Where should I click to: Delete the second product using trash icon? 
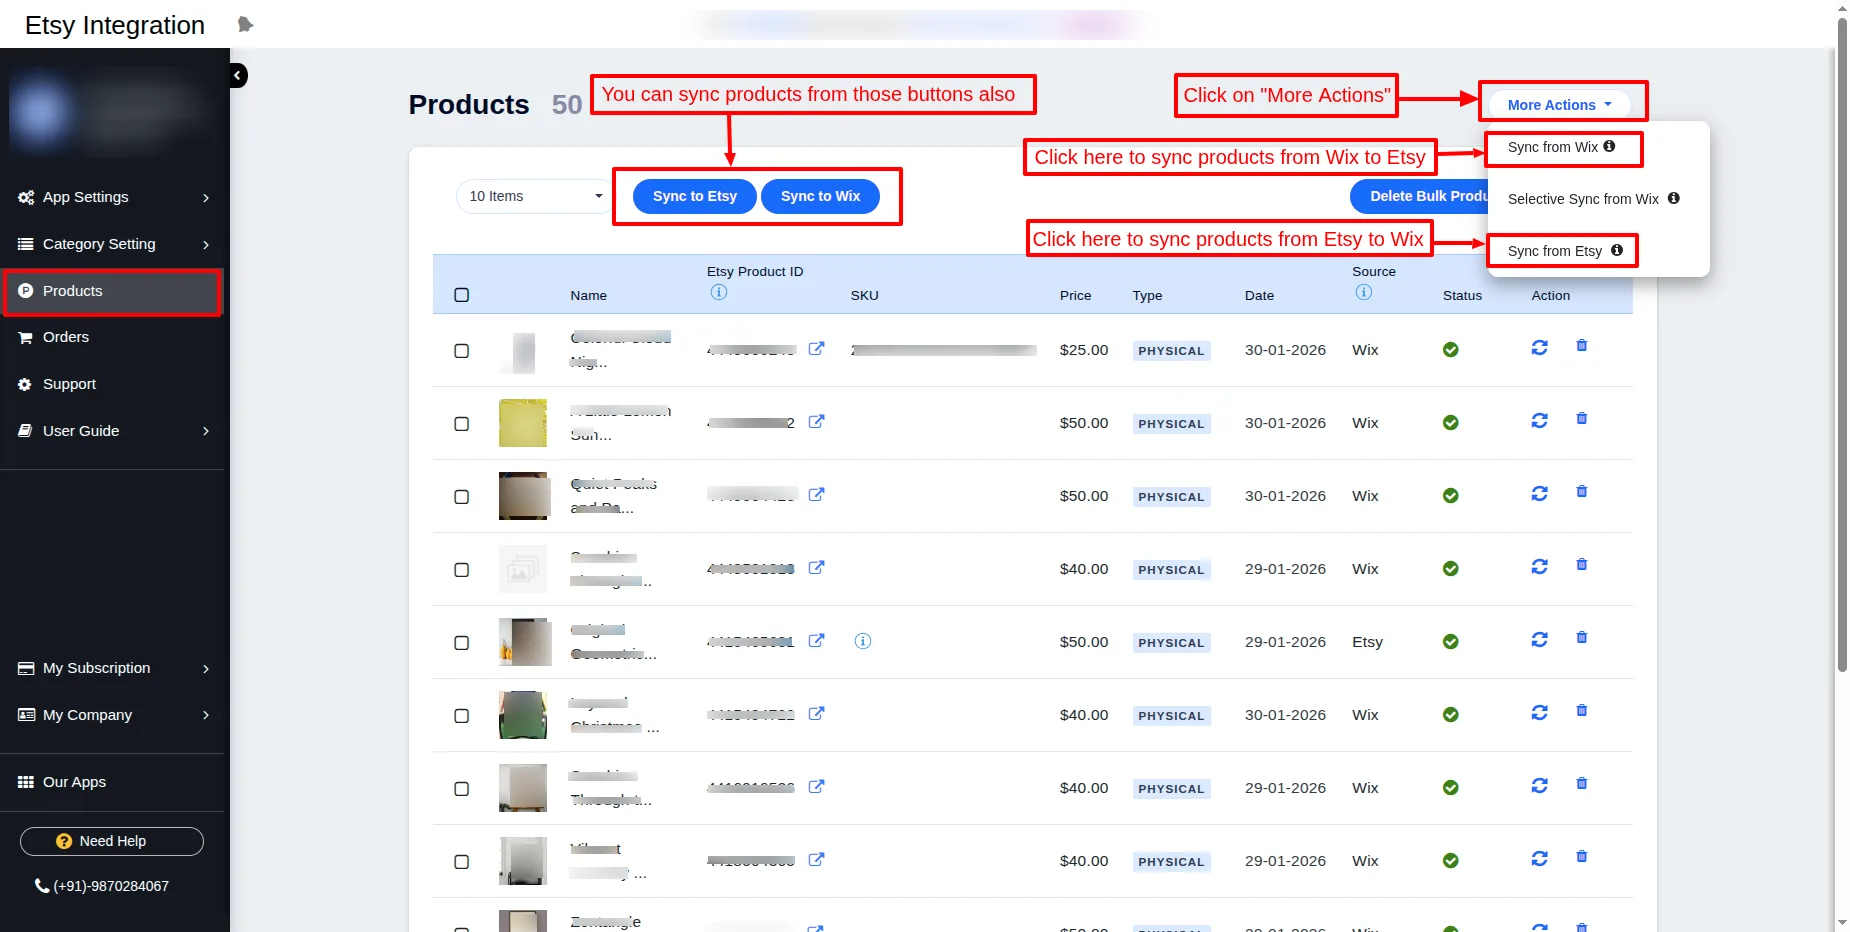tap(1581, 419)
